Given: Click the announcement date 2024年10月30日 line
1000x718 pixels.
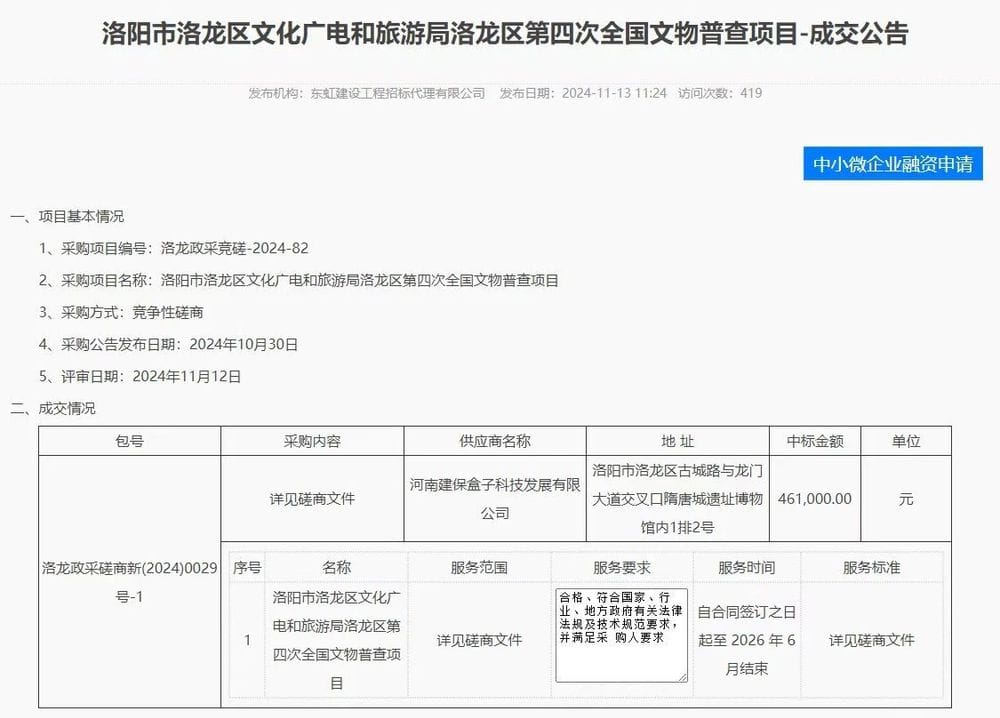Looking at the screenshot, I should coord(168,344).
